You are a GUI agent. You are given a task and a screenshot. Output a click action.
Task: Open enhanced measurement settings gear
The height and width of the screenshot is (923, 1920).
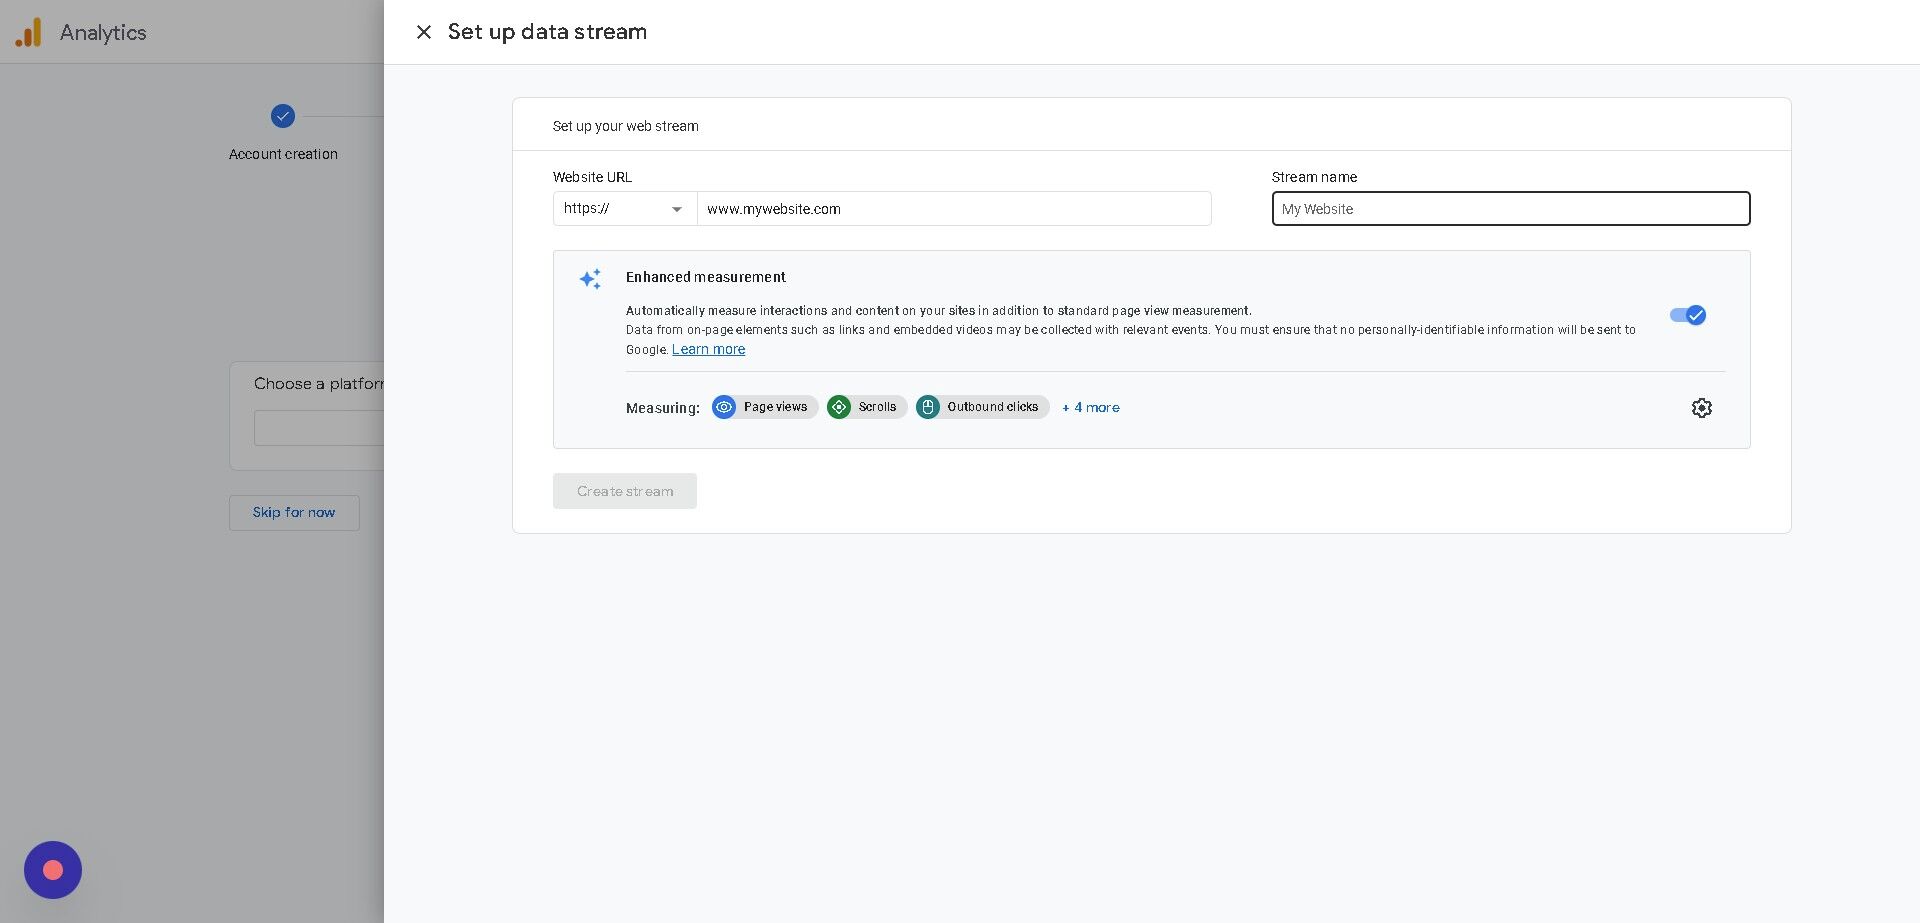1701,408
